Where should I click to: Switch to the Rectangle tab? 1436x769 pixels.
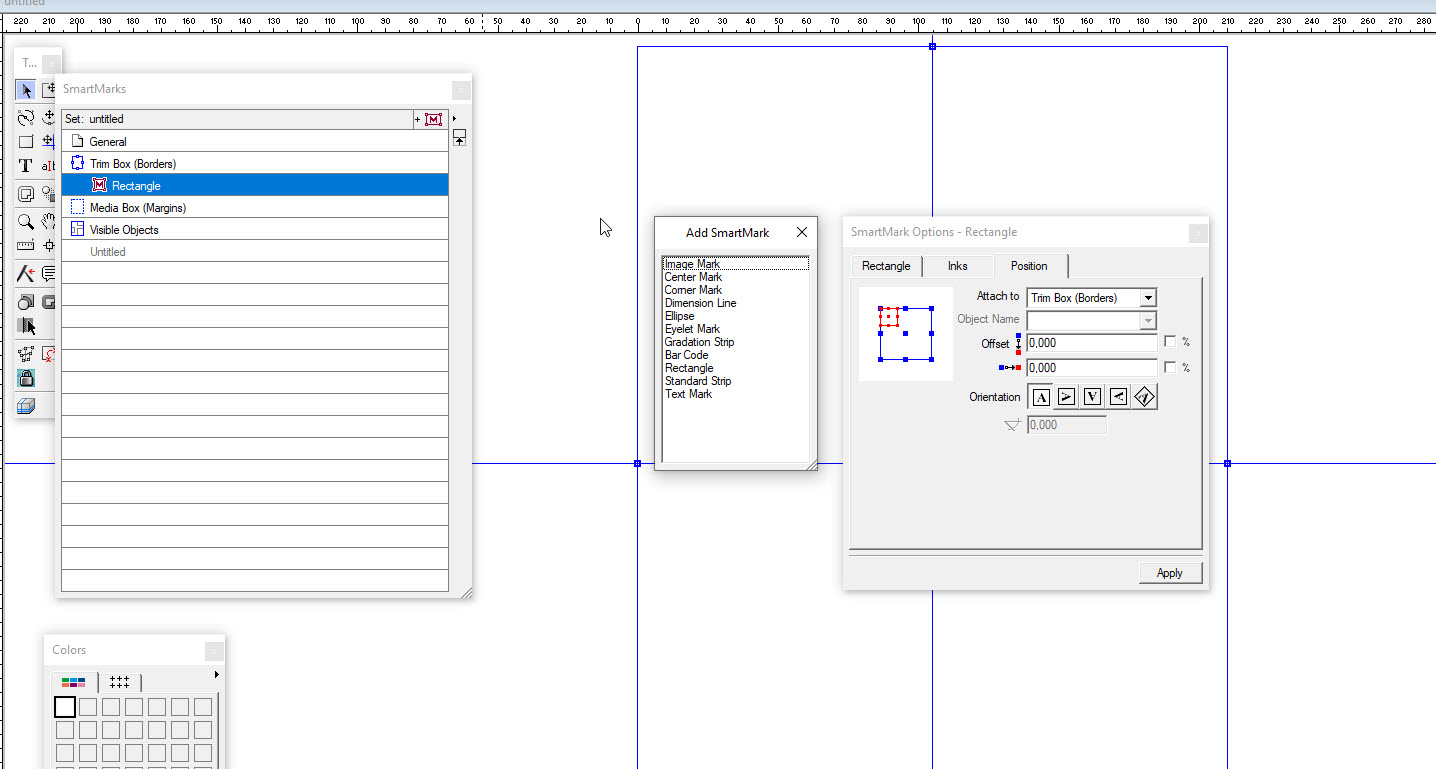point(886,266)
